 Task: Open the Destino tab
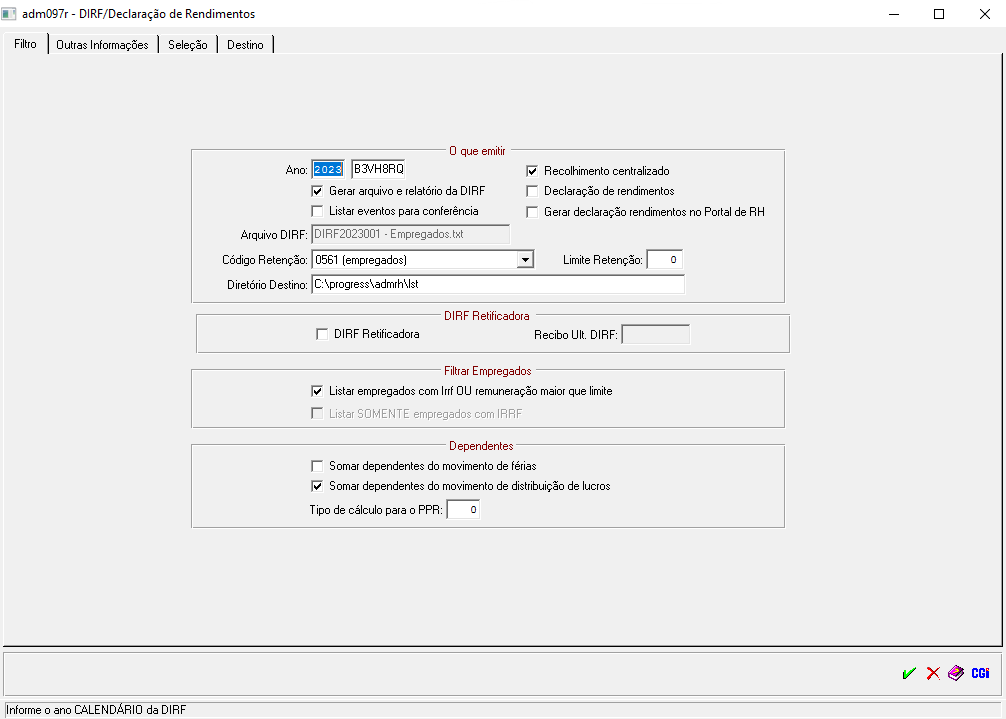pyautogui.click(x=245, y=45)
